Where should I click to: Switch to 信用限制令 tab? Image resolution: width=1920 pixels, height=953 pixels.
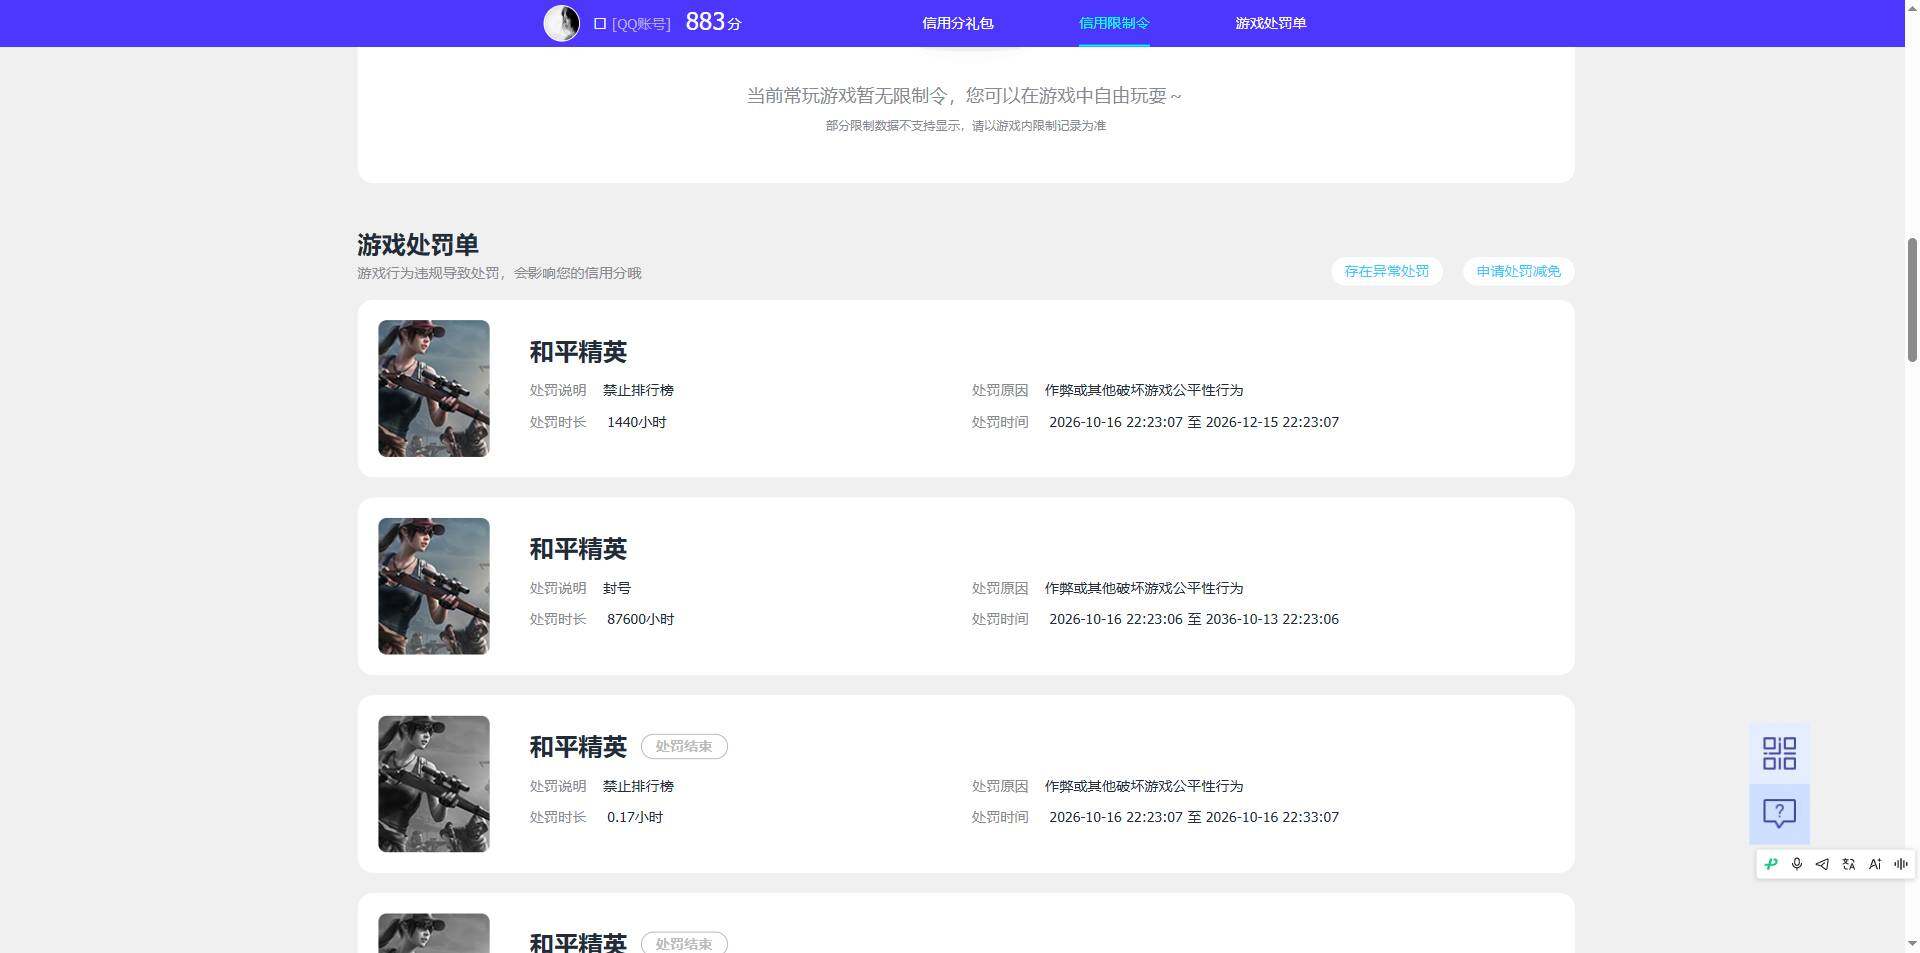click(1114, 23)
